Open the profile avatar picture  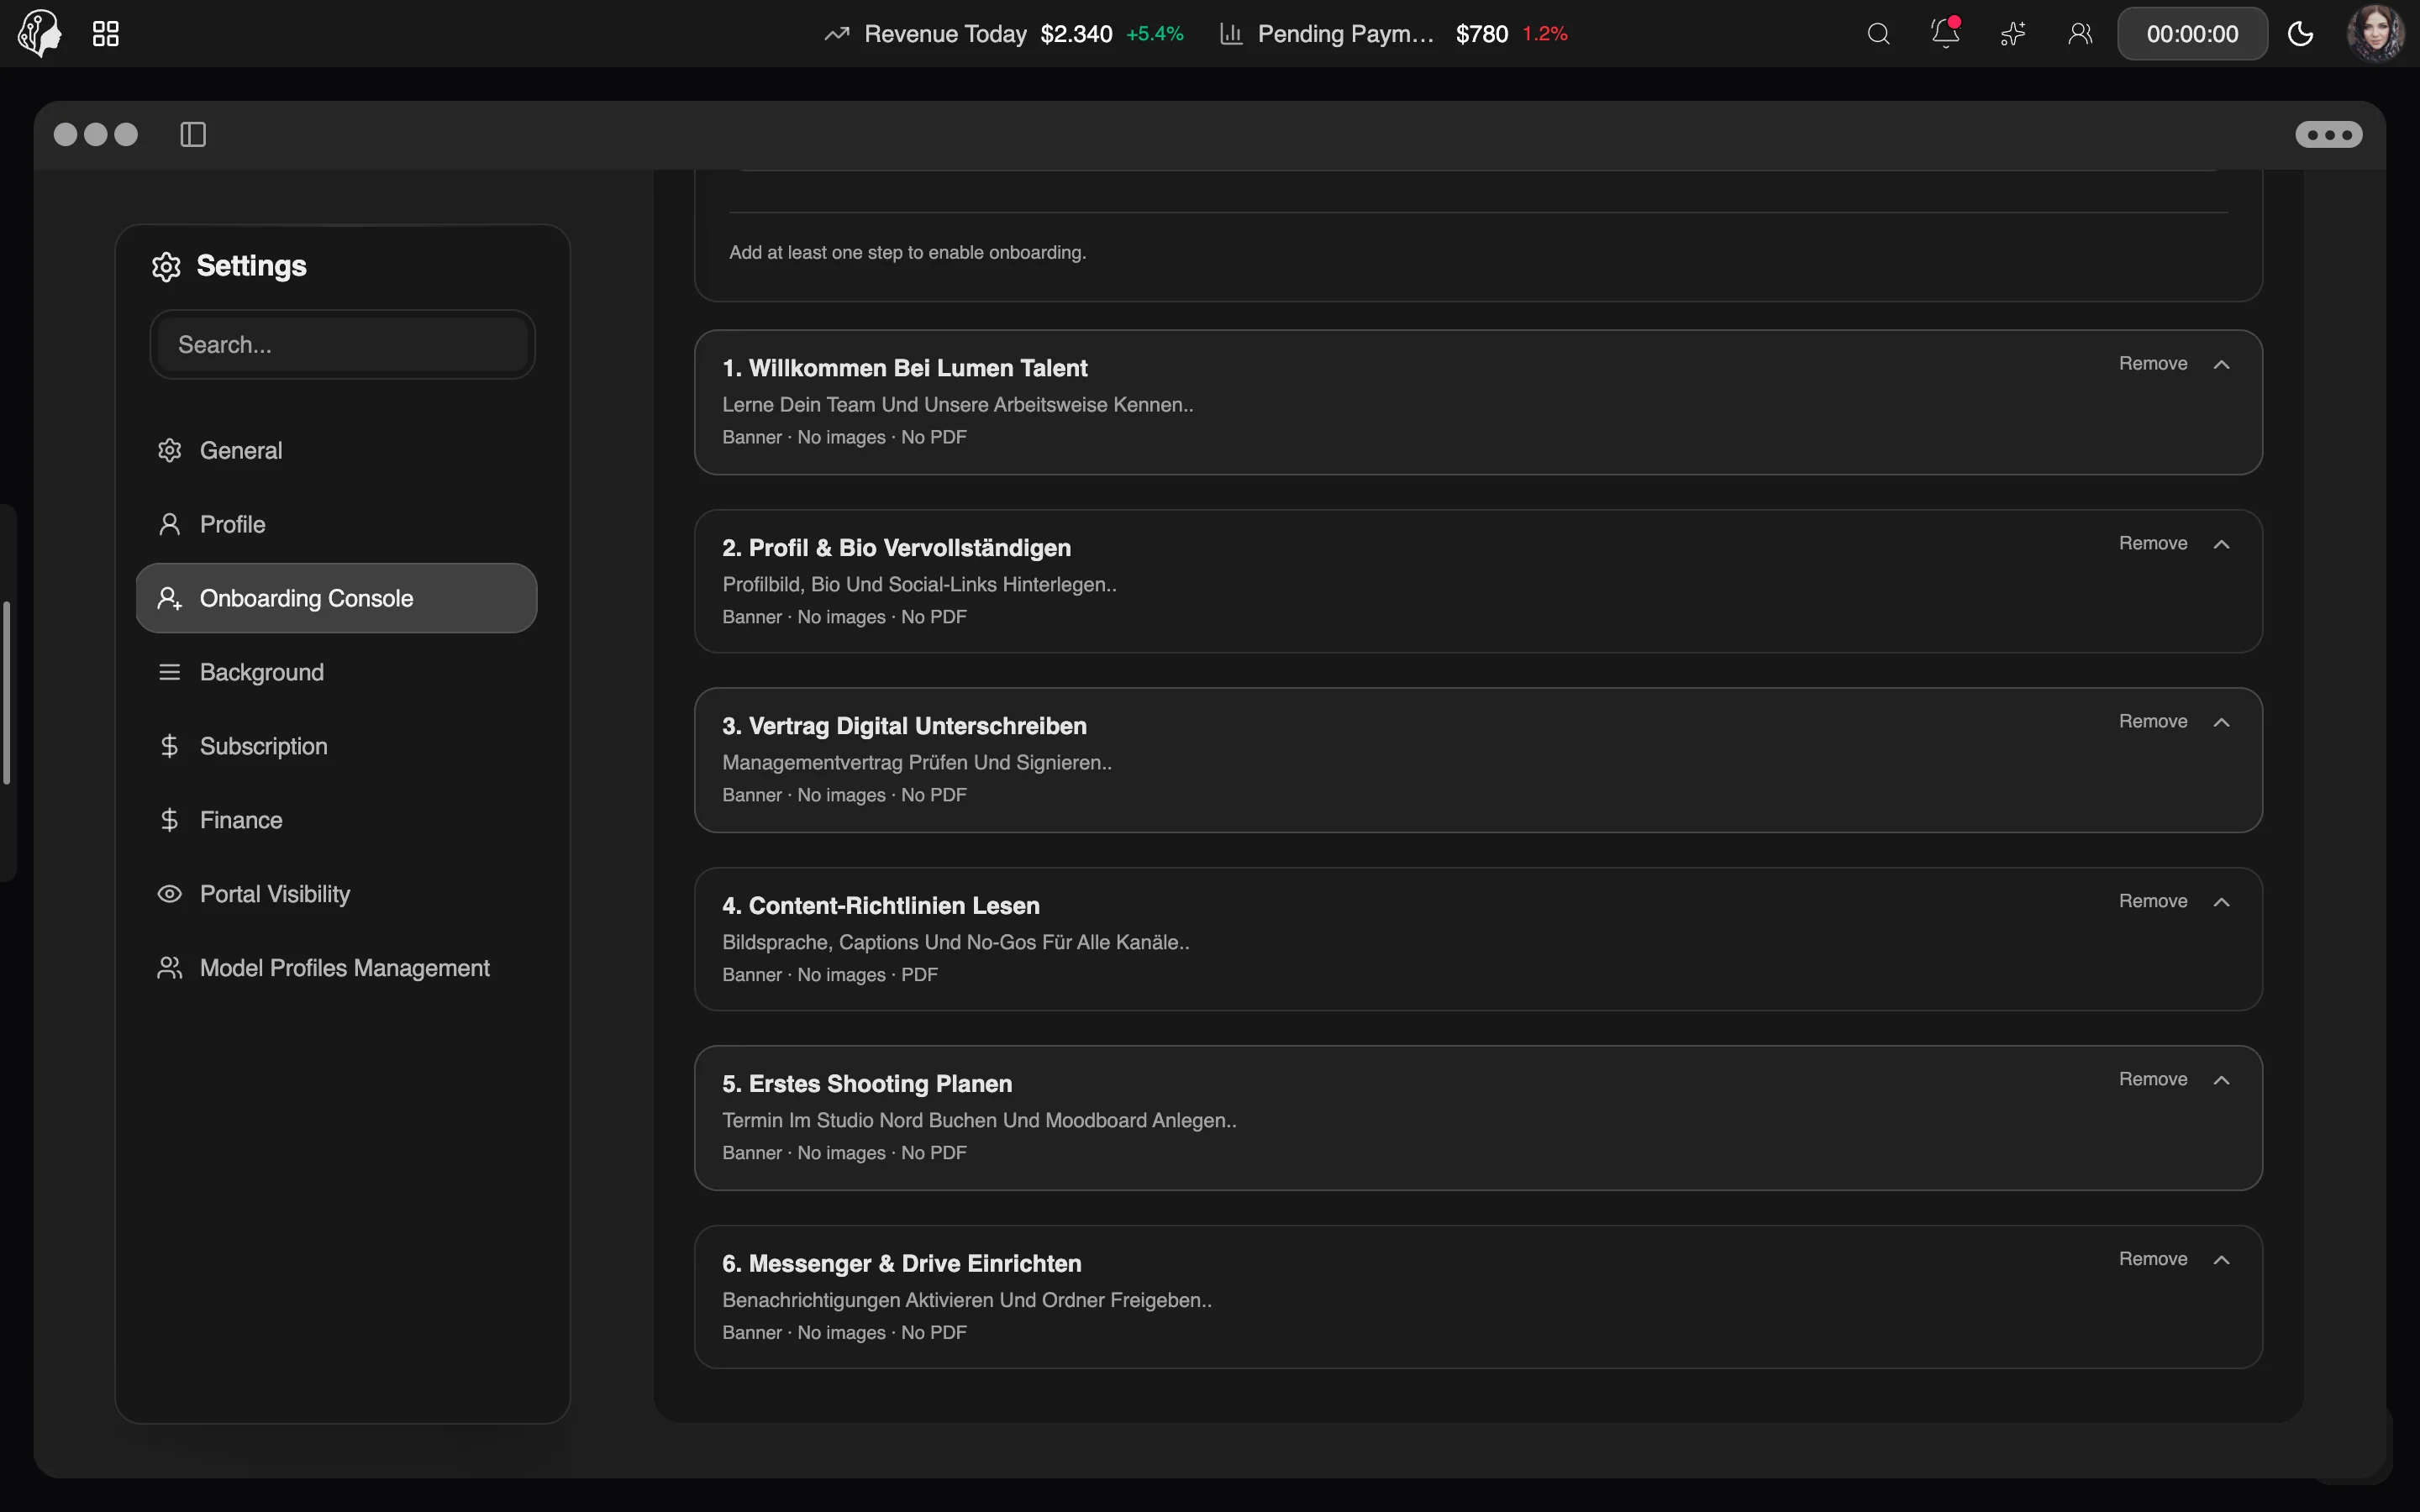pos(2376,33)
